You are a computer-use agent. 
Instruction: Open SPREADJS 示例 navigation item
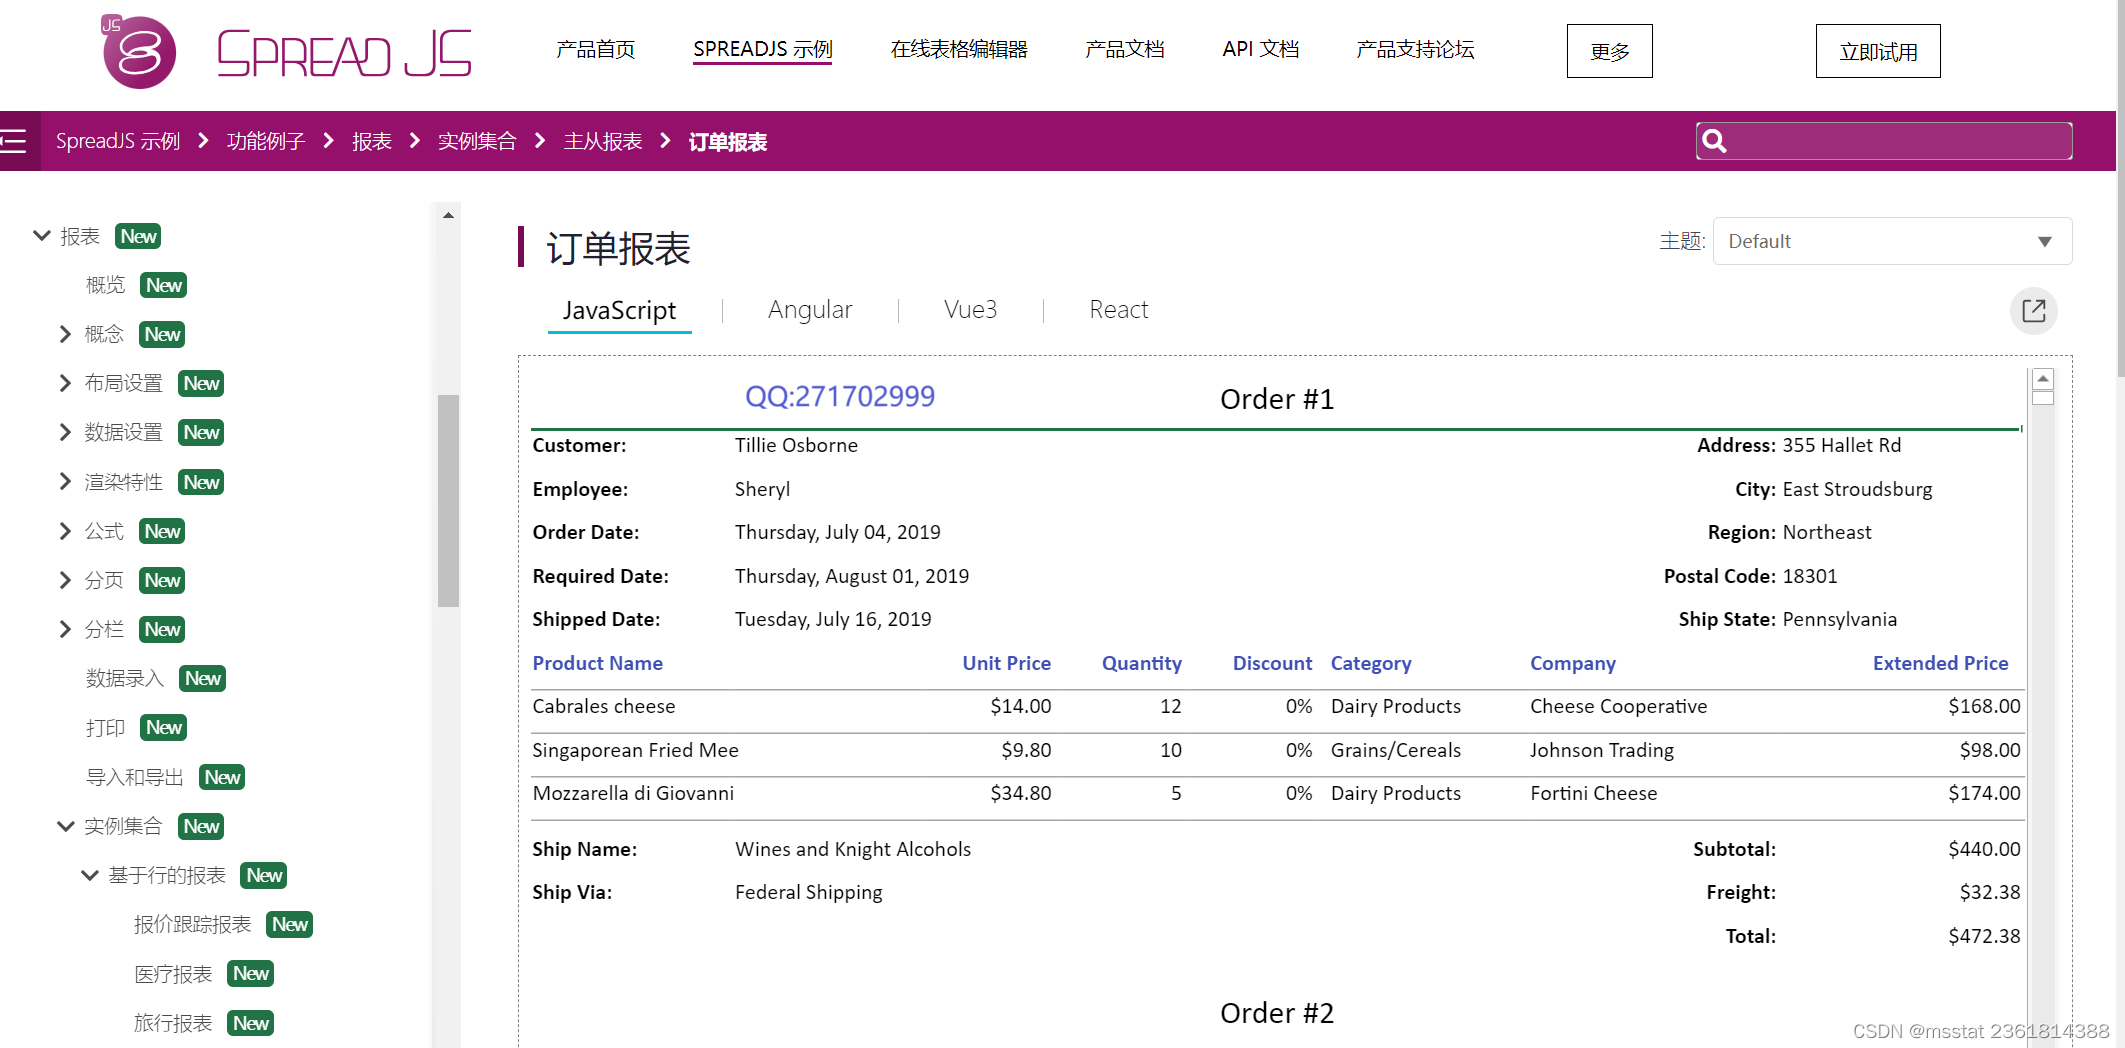(762, 49)
